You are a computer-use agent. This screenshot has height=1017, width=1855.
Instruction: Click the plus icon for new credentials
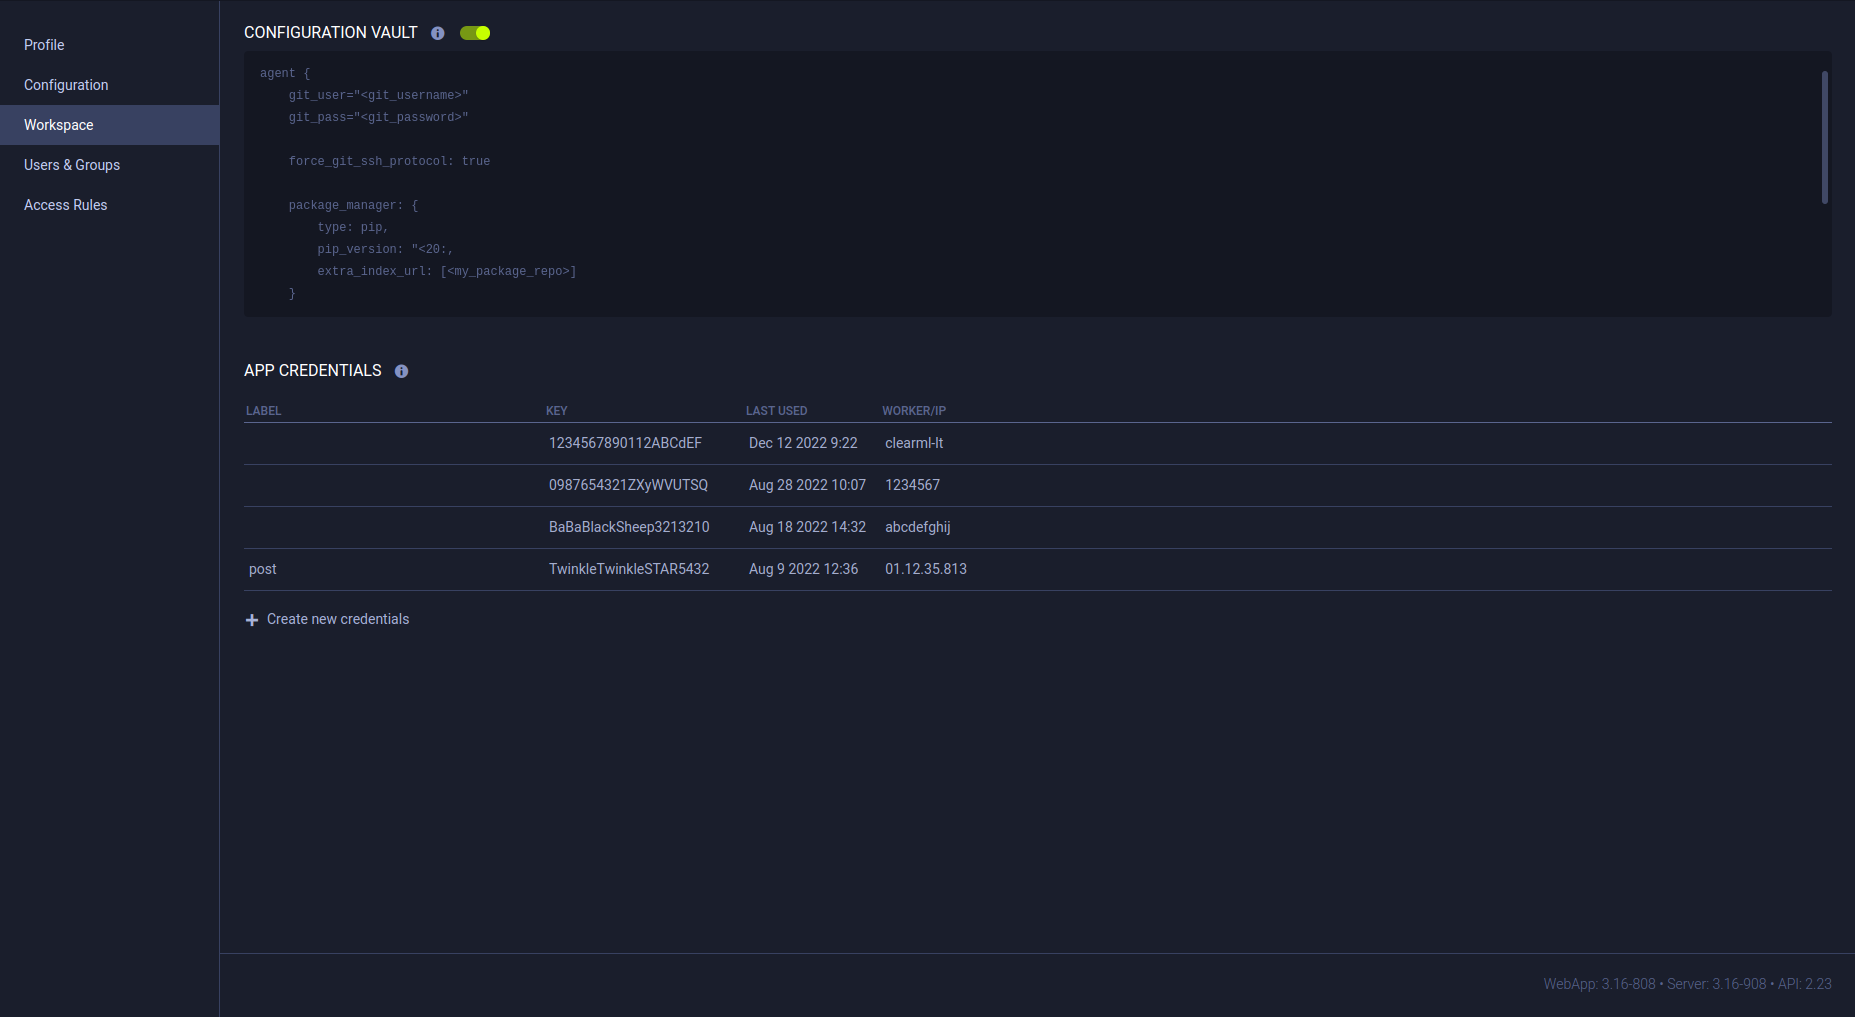click(252, 620)
